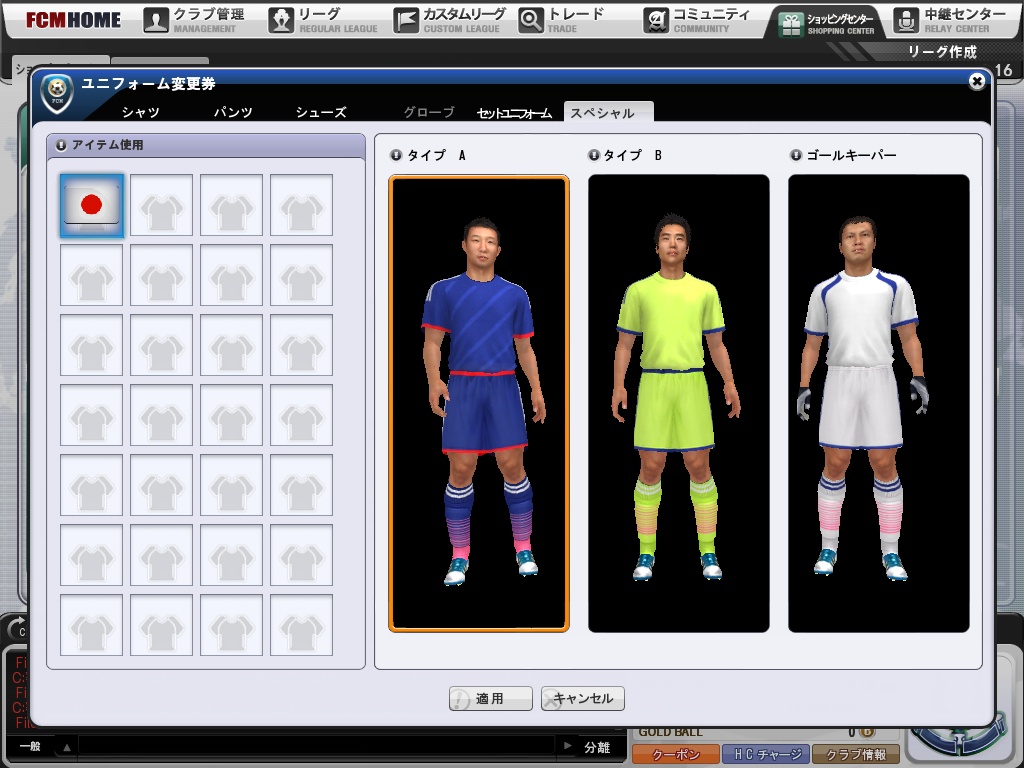Switch to the シューズ tab

pyautogui.click(x=321, y=112)
